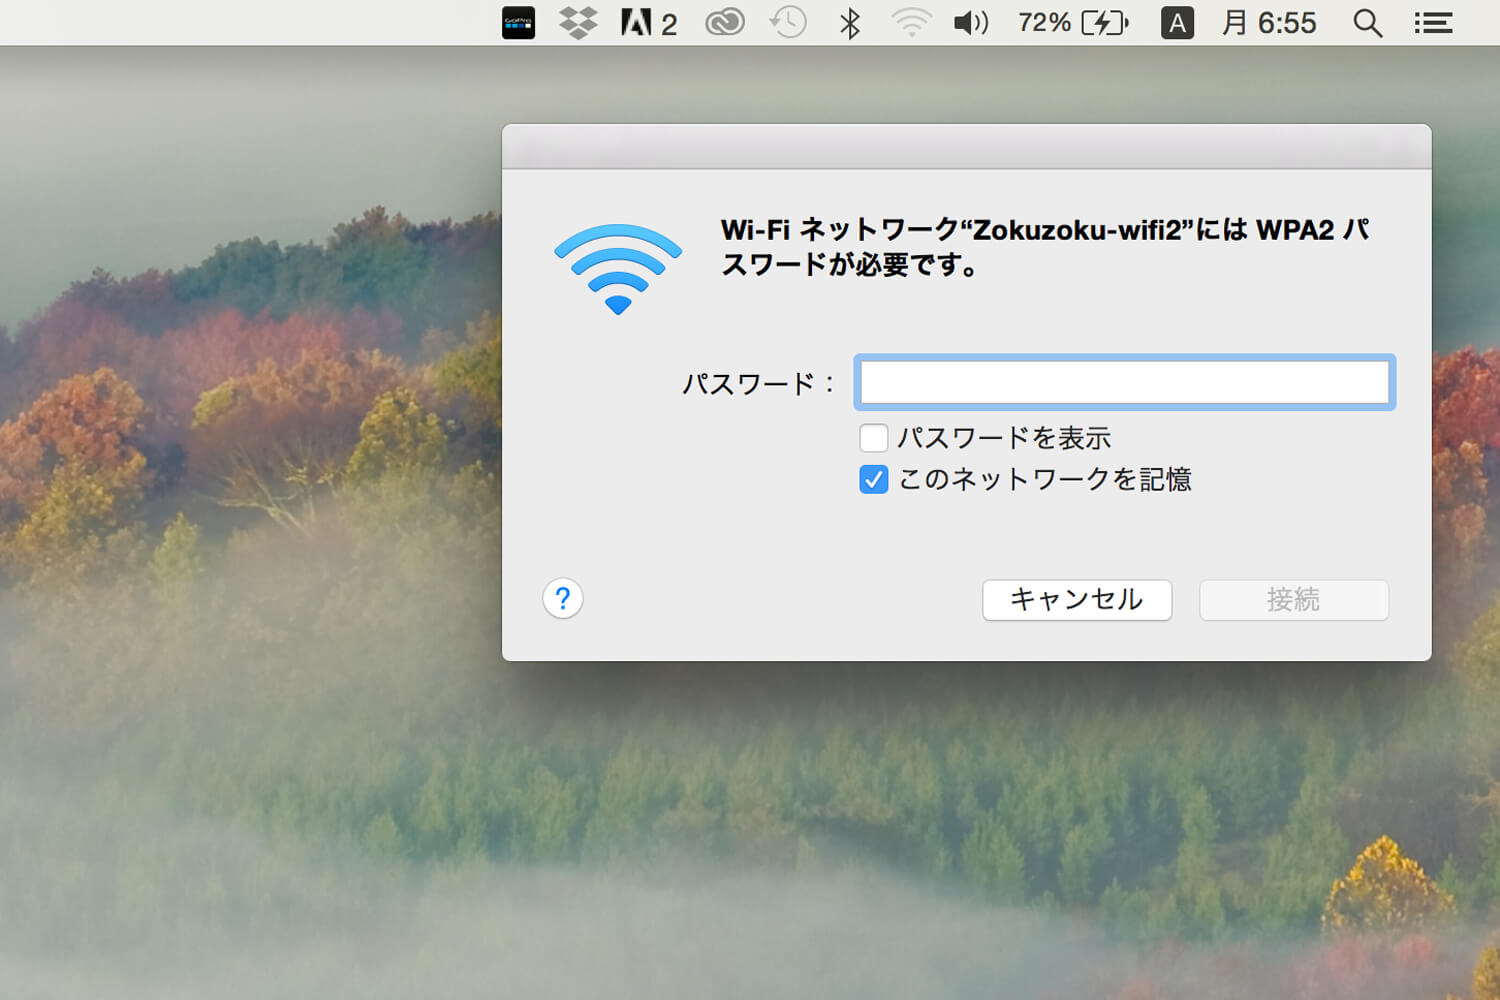Screen dimensions: 1500x1000
Task: Click the Bluetooth menu bar icon
Action: (x=850, y=22)
